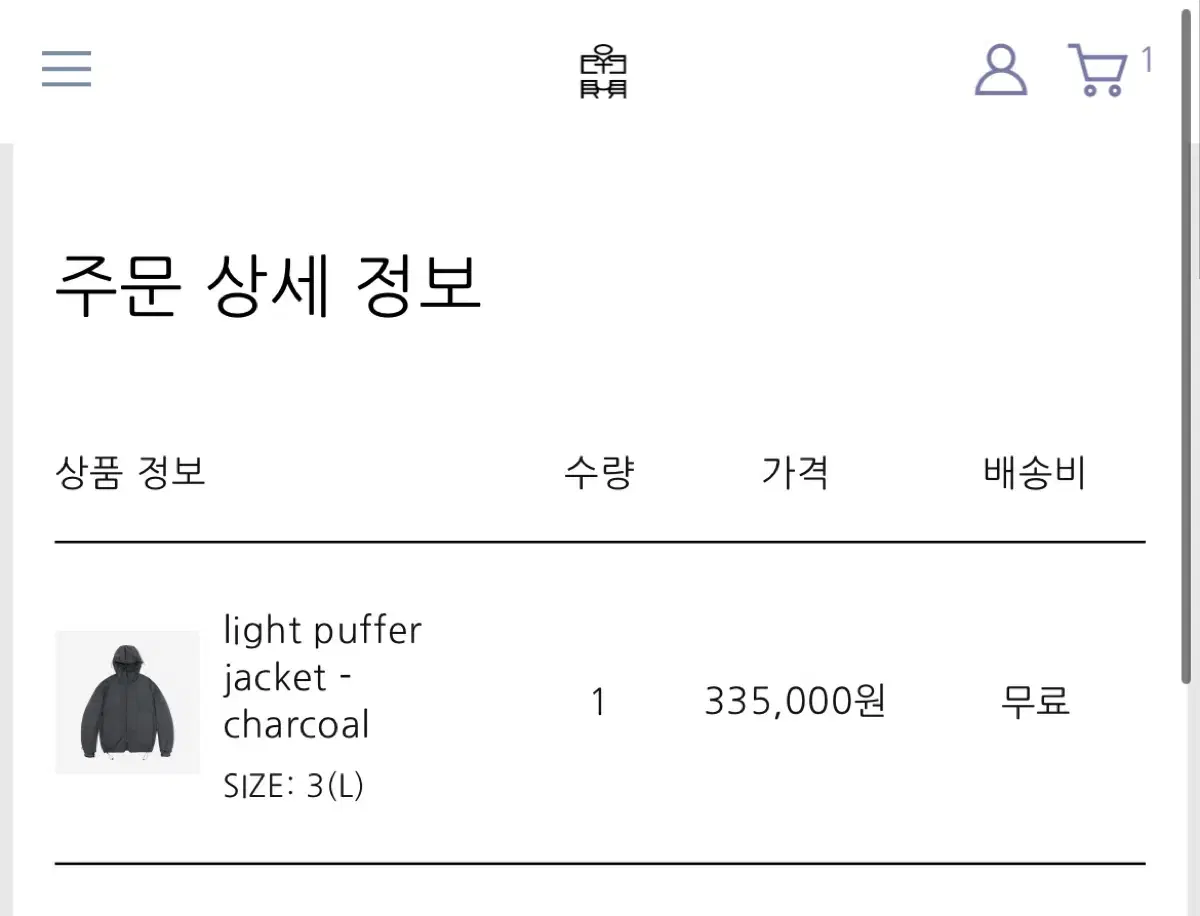
Task: Click the 주문 상세 정보 page heading
Action: [268, 285]
